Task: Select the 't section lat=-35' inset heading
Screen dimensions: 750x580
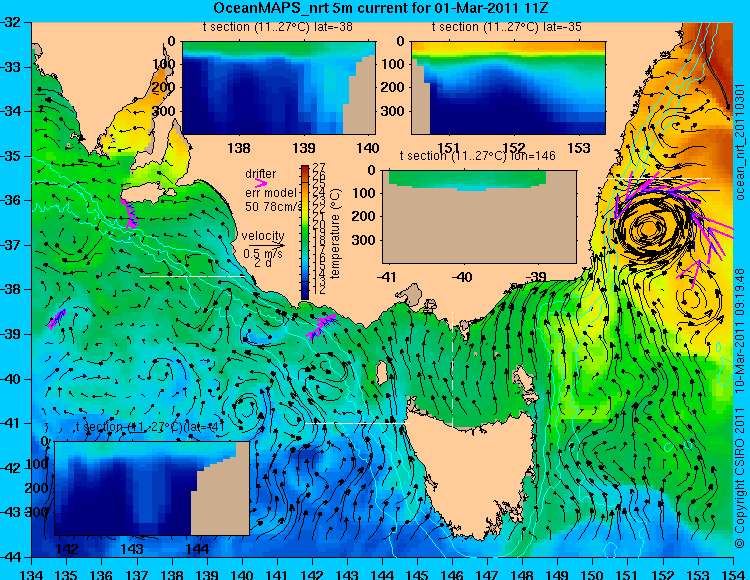Action: (x=507, y=27)
